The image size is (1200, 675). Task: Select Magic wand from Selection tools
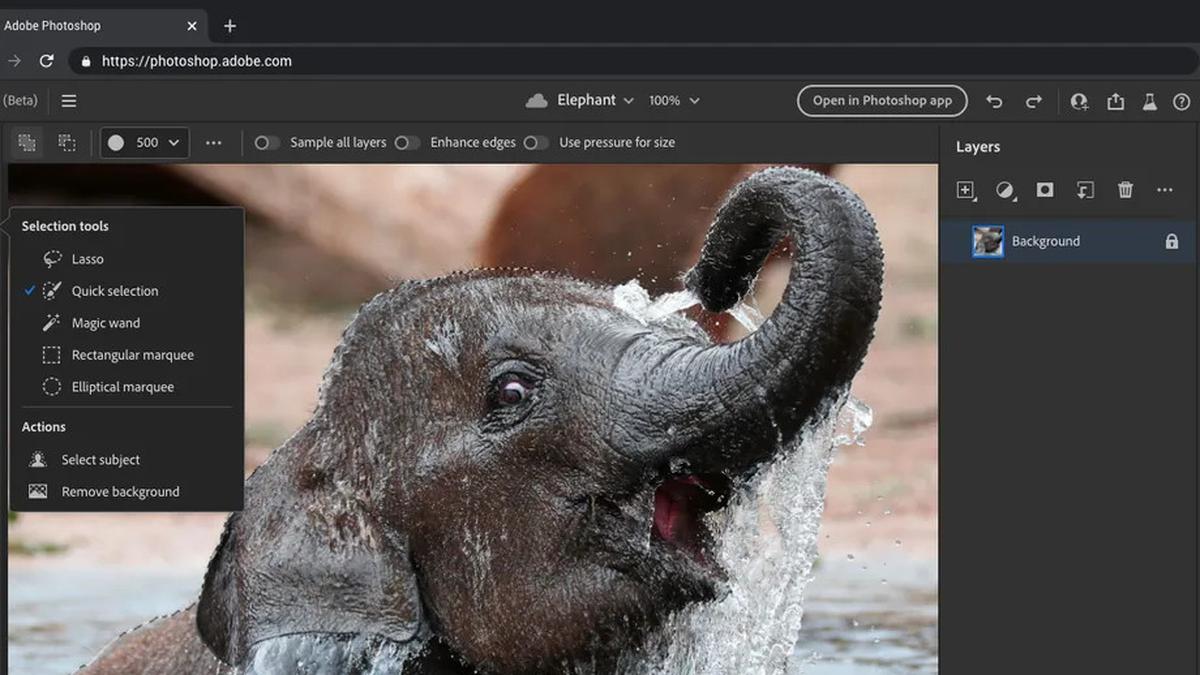(x=105, y=323)
